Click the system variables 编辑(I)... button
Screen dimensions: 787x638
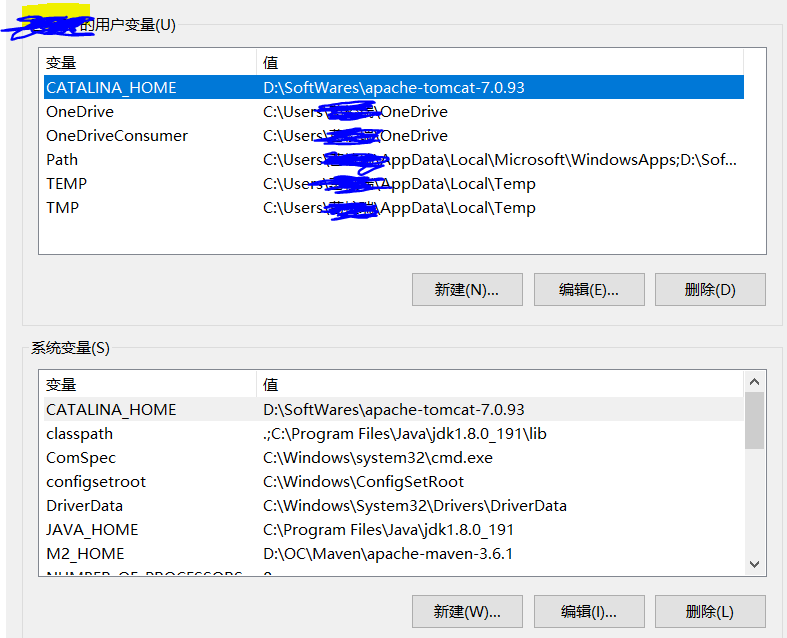click(589, 611)
